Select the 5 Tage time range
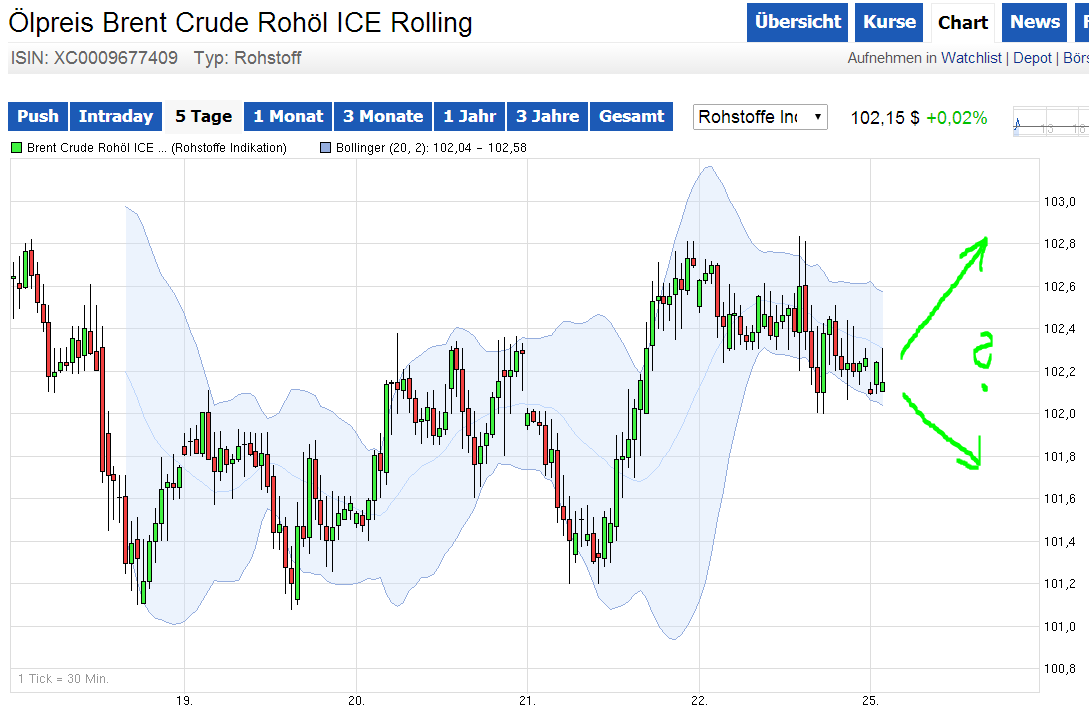Image resolution: width=1089 pixels, height=711 pixels. click(203, 116)
